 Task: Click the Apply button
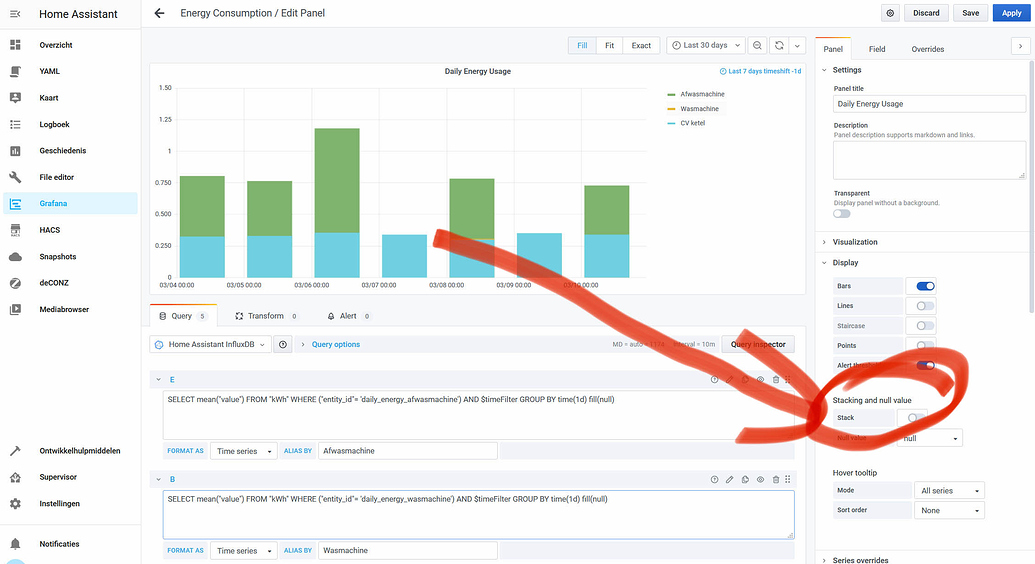[1011, 13]
